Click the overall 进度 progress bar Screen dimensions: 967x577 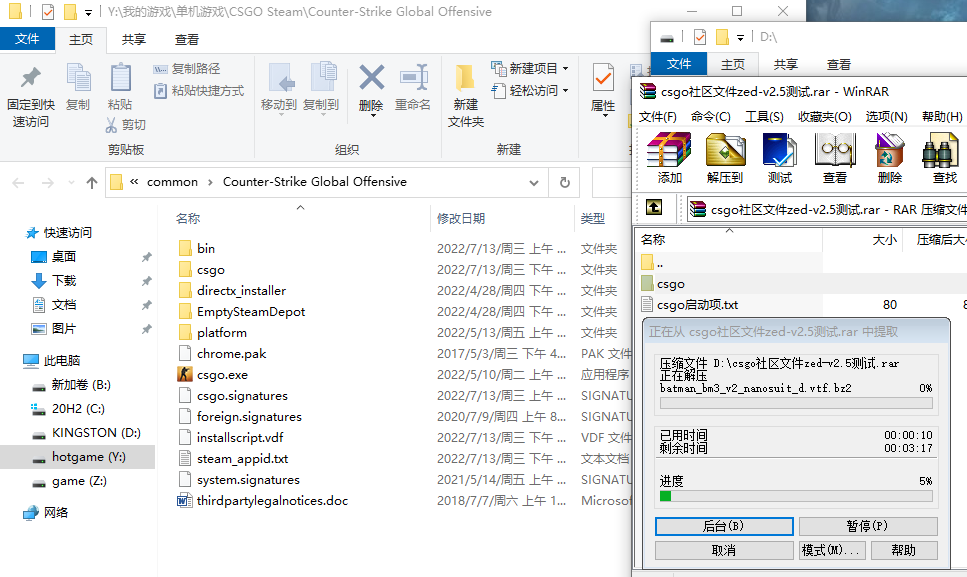pos(796,496)
